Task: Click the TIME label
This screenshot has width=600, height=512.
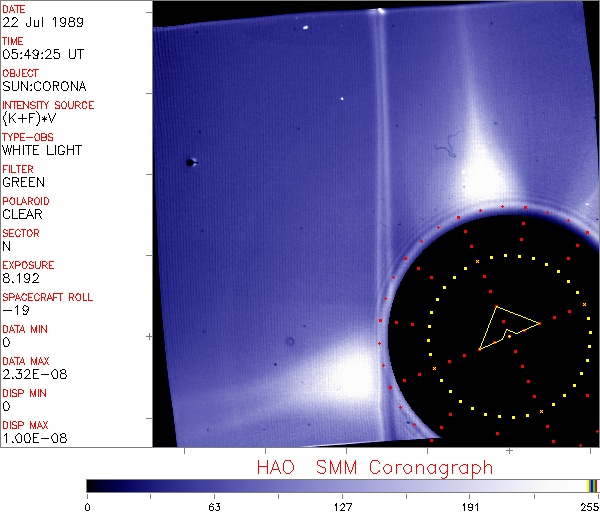Action: pos(13,41)
